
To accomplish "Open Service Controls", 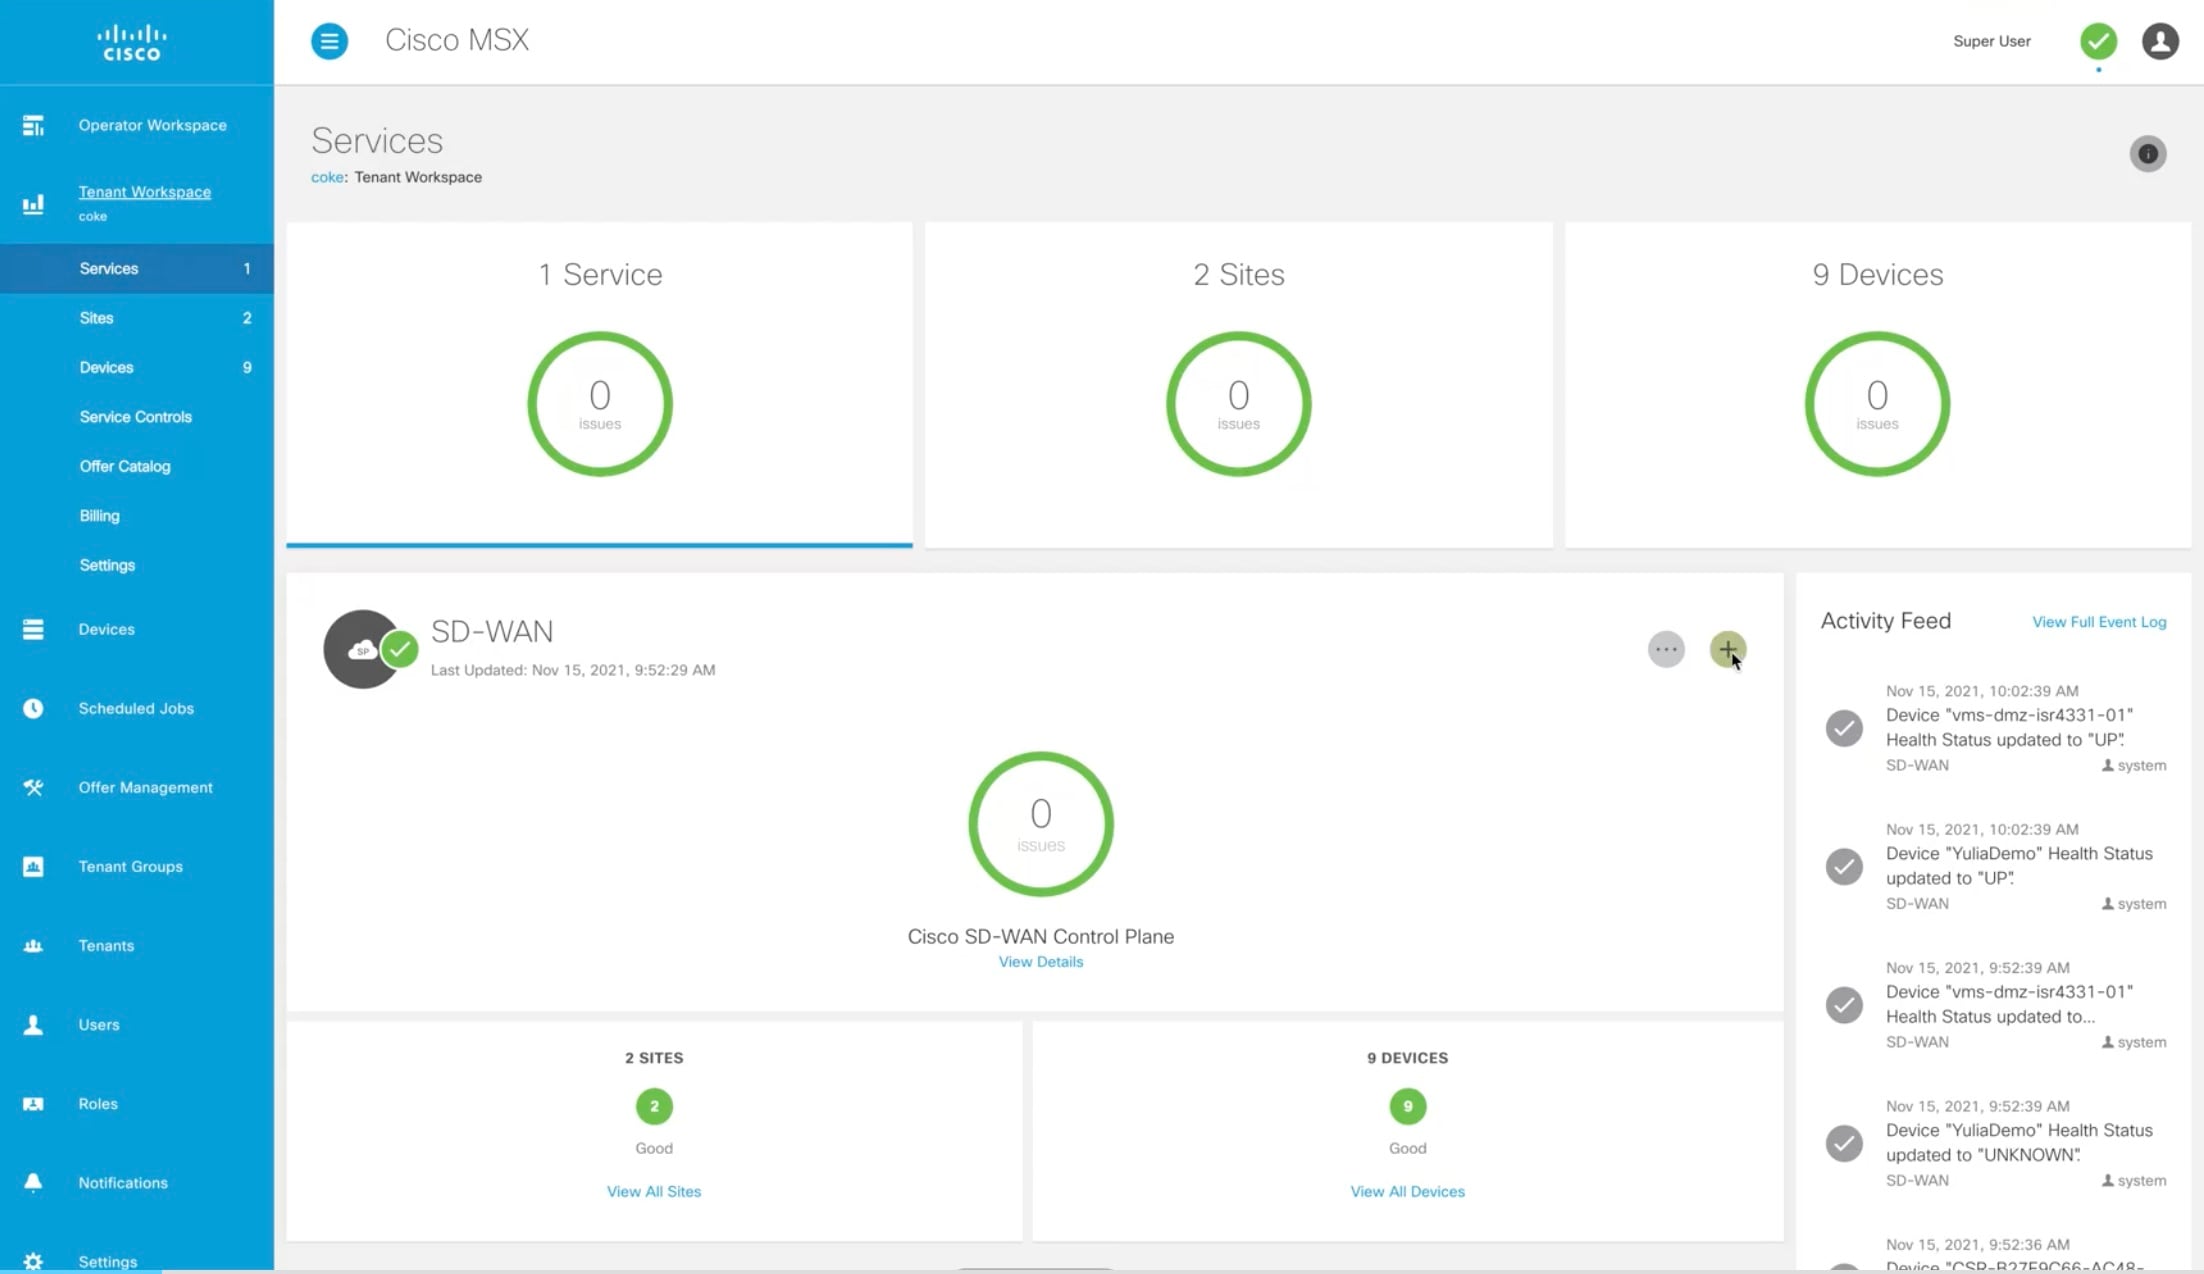I will click(x=137, y=417).
